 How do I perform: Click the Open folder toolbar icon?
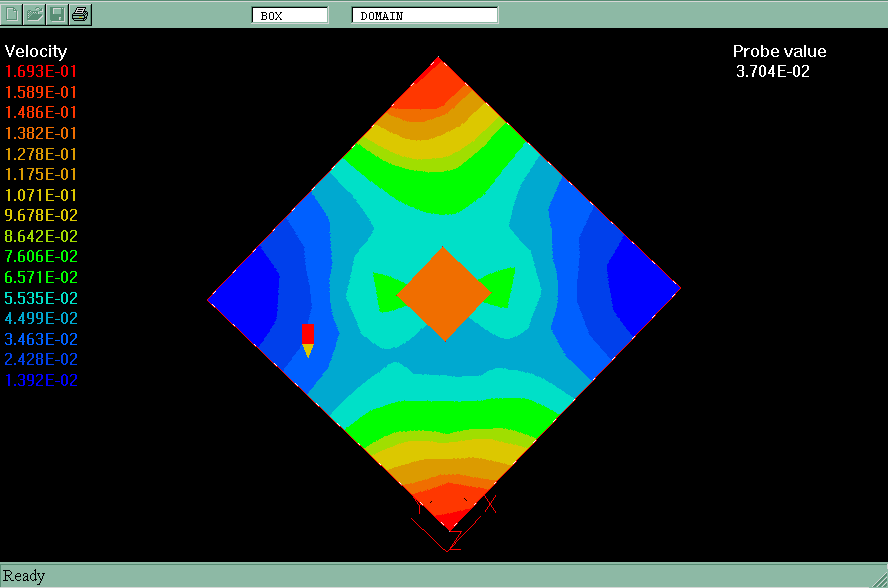(x=35, y=14)
